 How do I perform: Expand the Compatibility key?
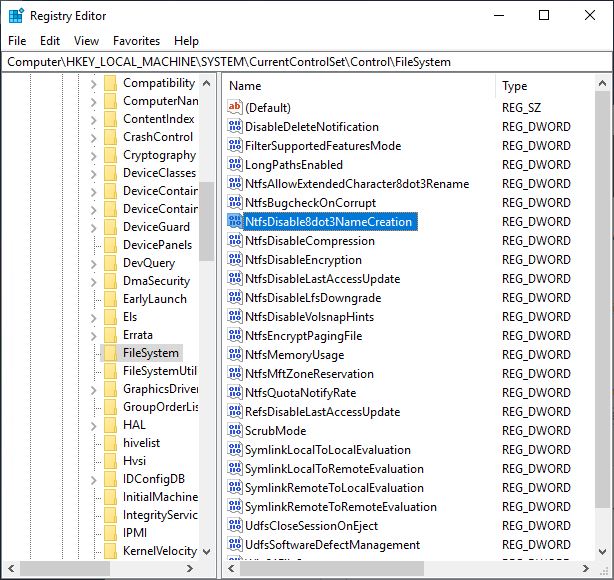(x=93, y=83)
